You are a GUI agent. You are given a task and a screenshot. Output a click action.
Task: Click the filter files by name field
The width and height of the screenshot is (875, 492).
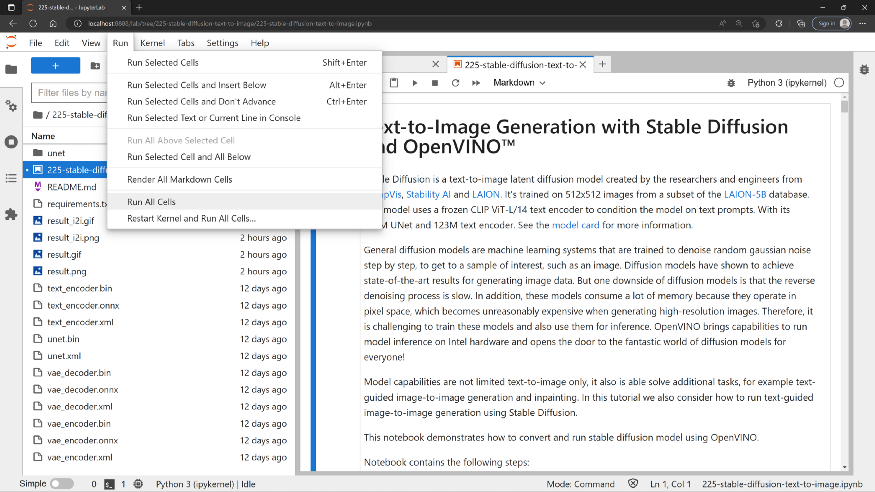point(70,92)
